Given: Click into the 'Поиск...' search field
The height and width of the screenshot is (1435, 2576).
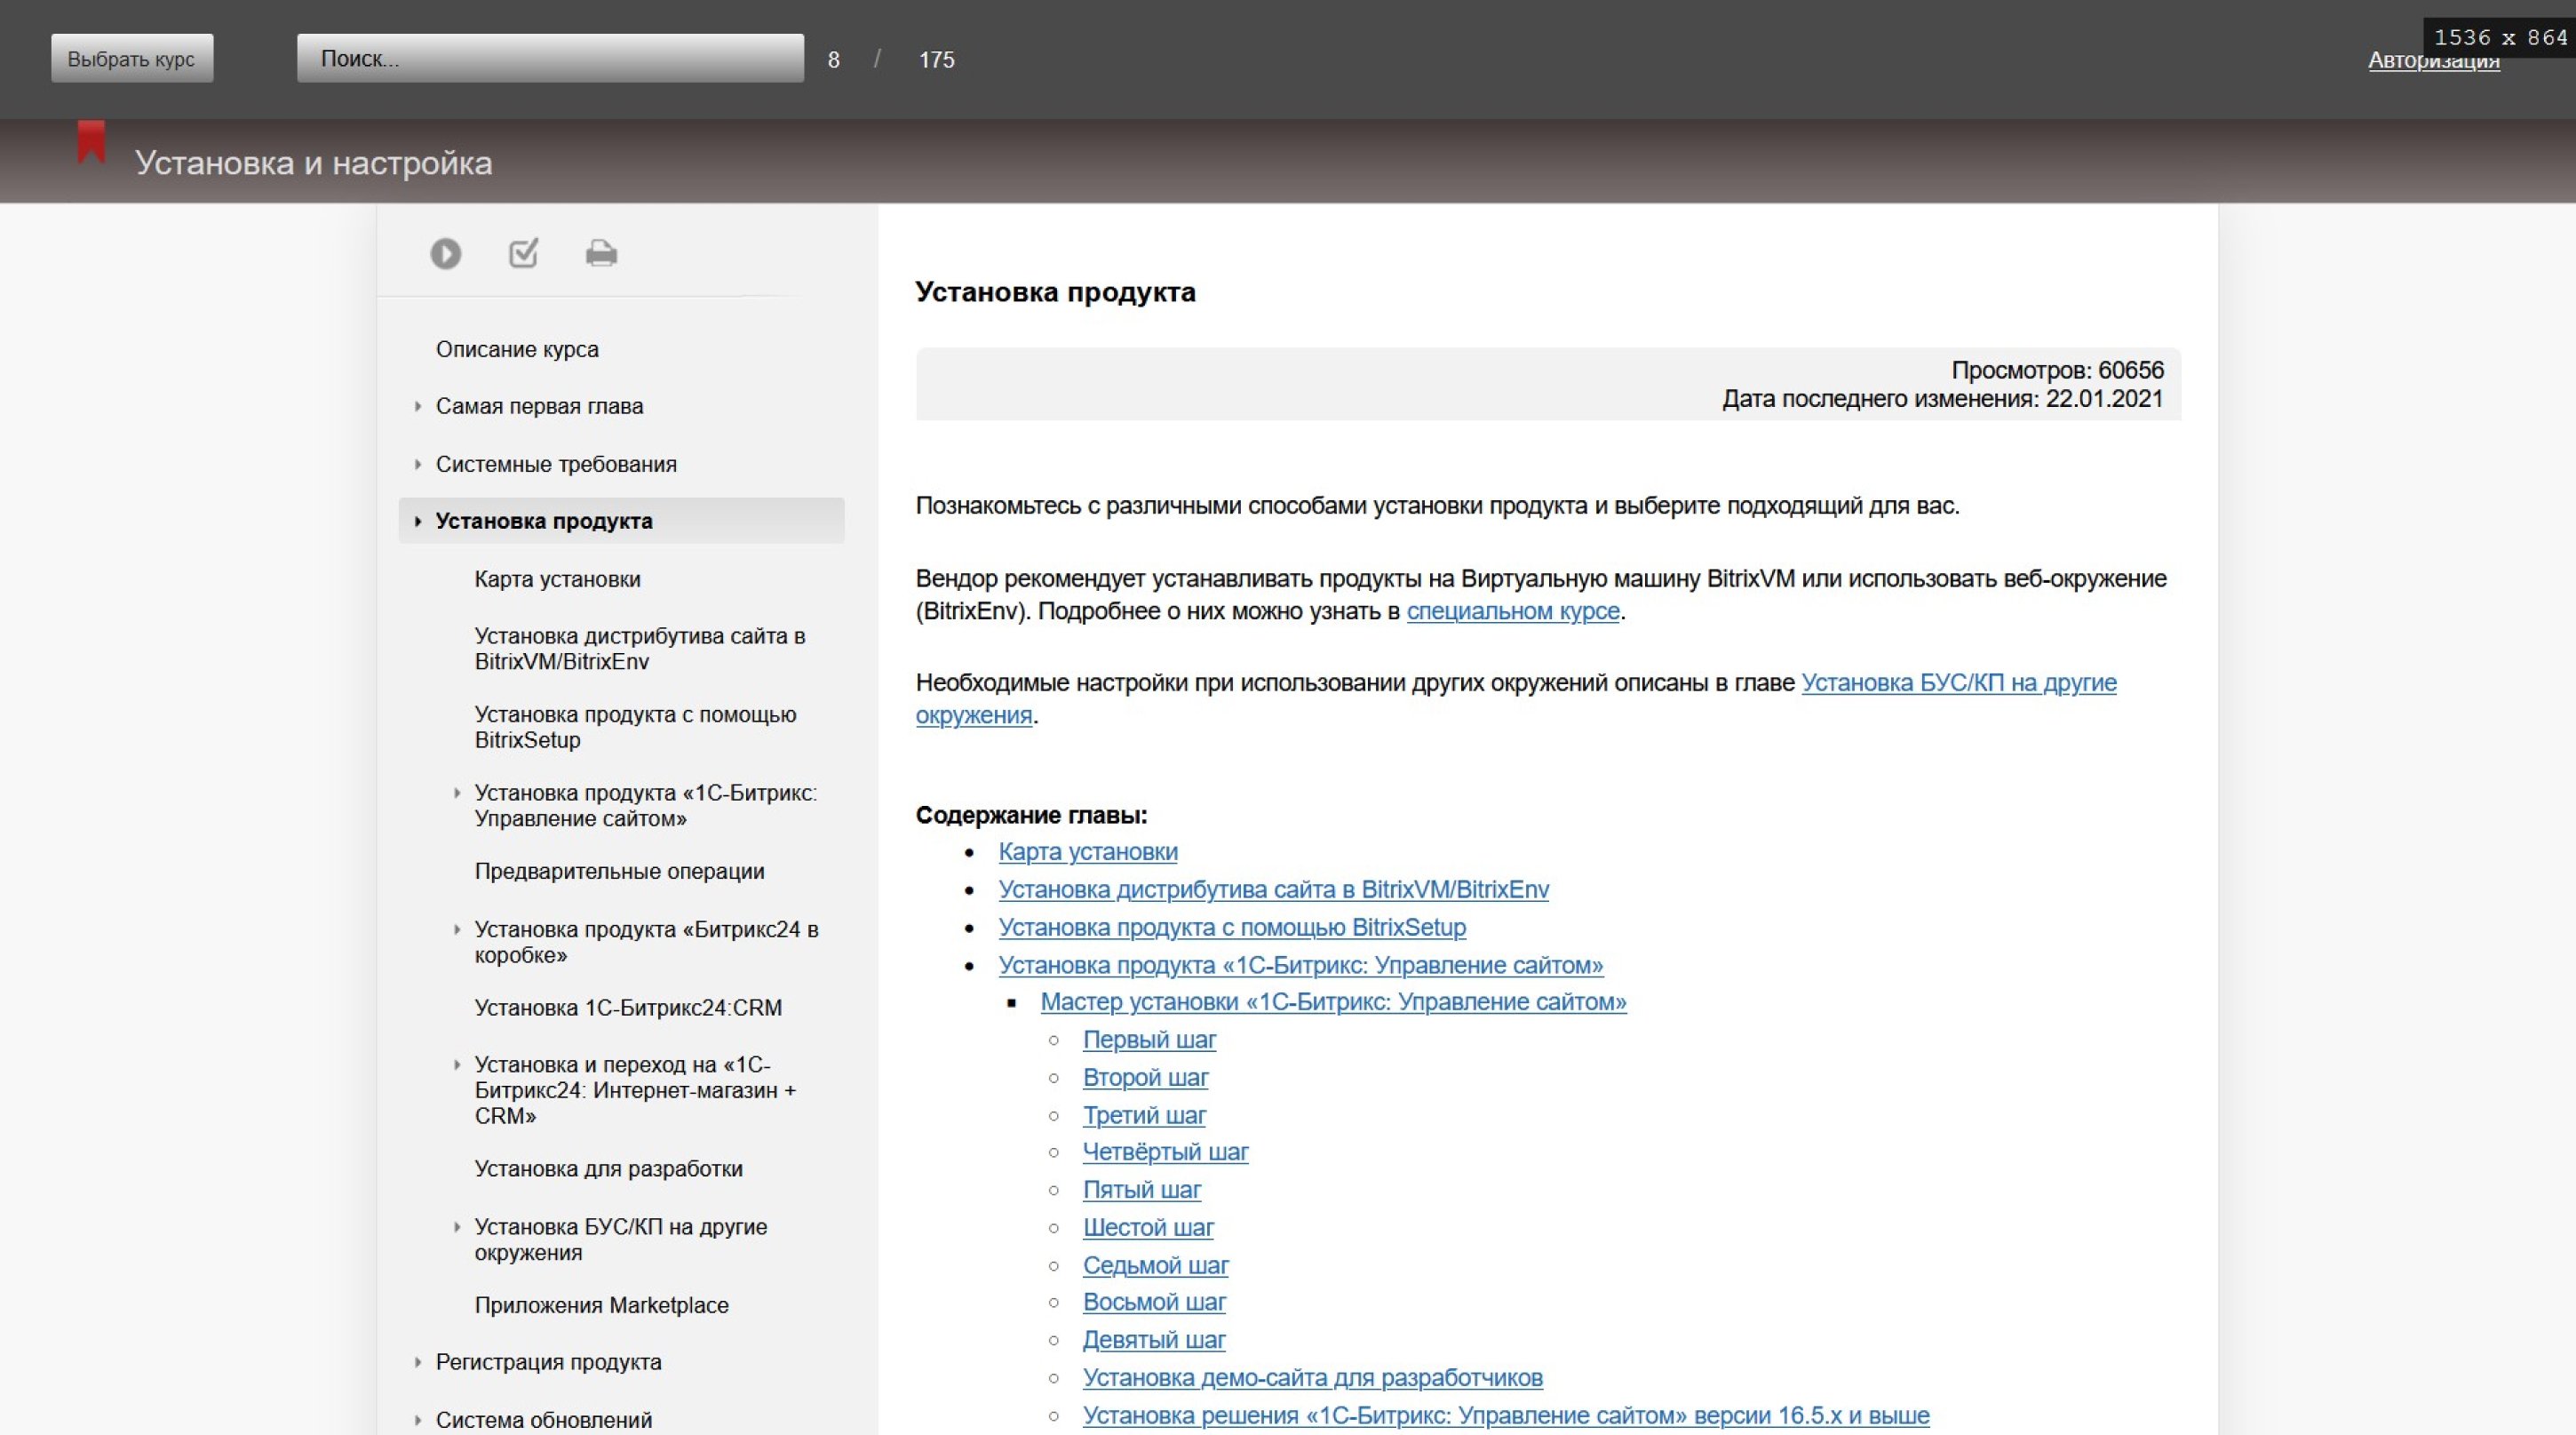Looking at the screenshot, I should click(550, 59).
